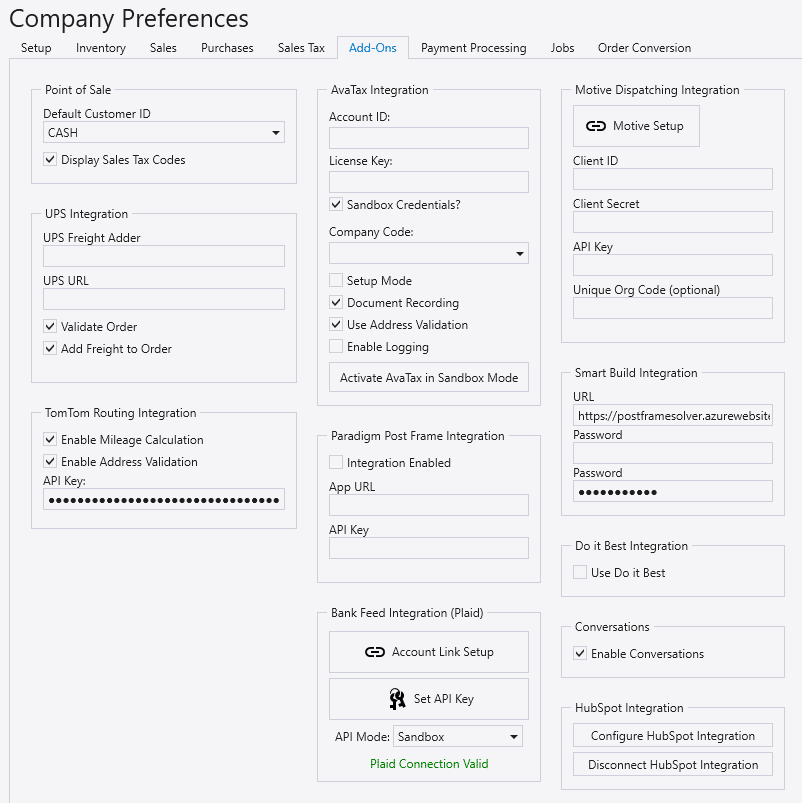Click the key icon on Set API Key
This screenshot has width=802, height=803.
pos(396,699)
